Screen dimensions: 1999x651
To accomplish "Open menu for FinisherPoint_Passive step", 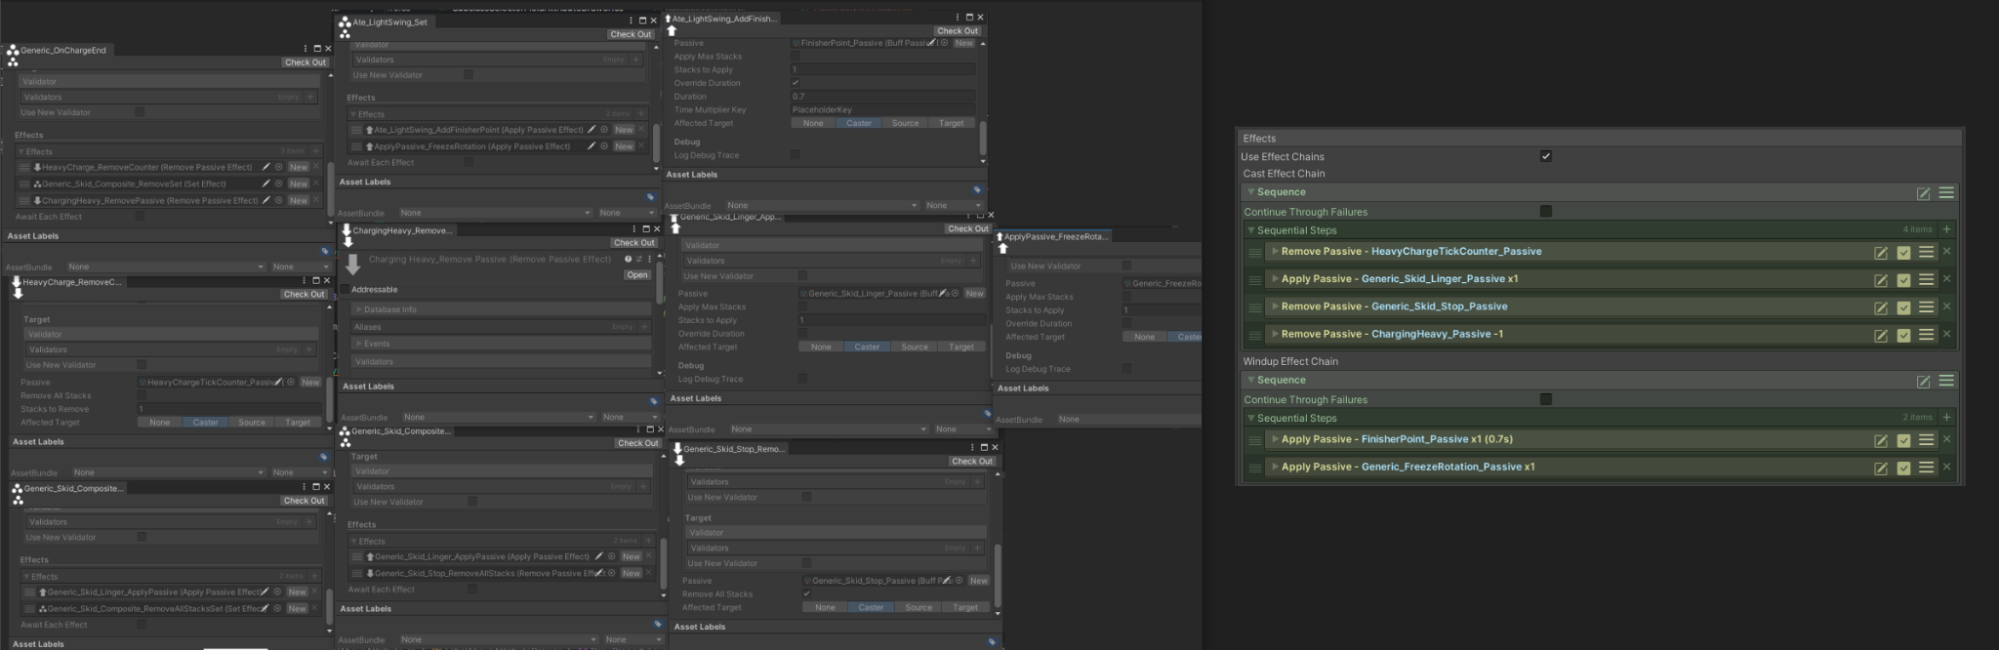I will click(x=1926, y=440).
